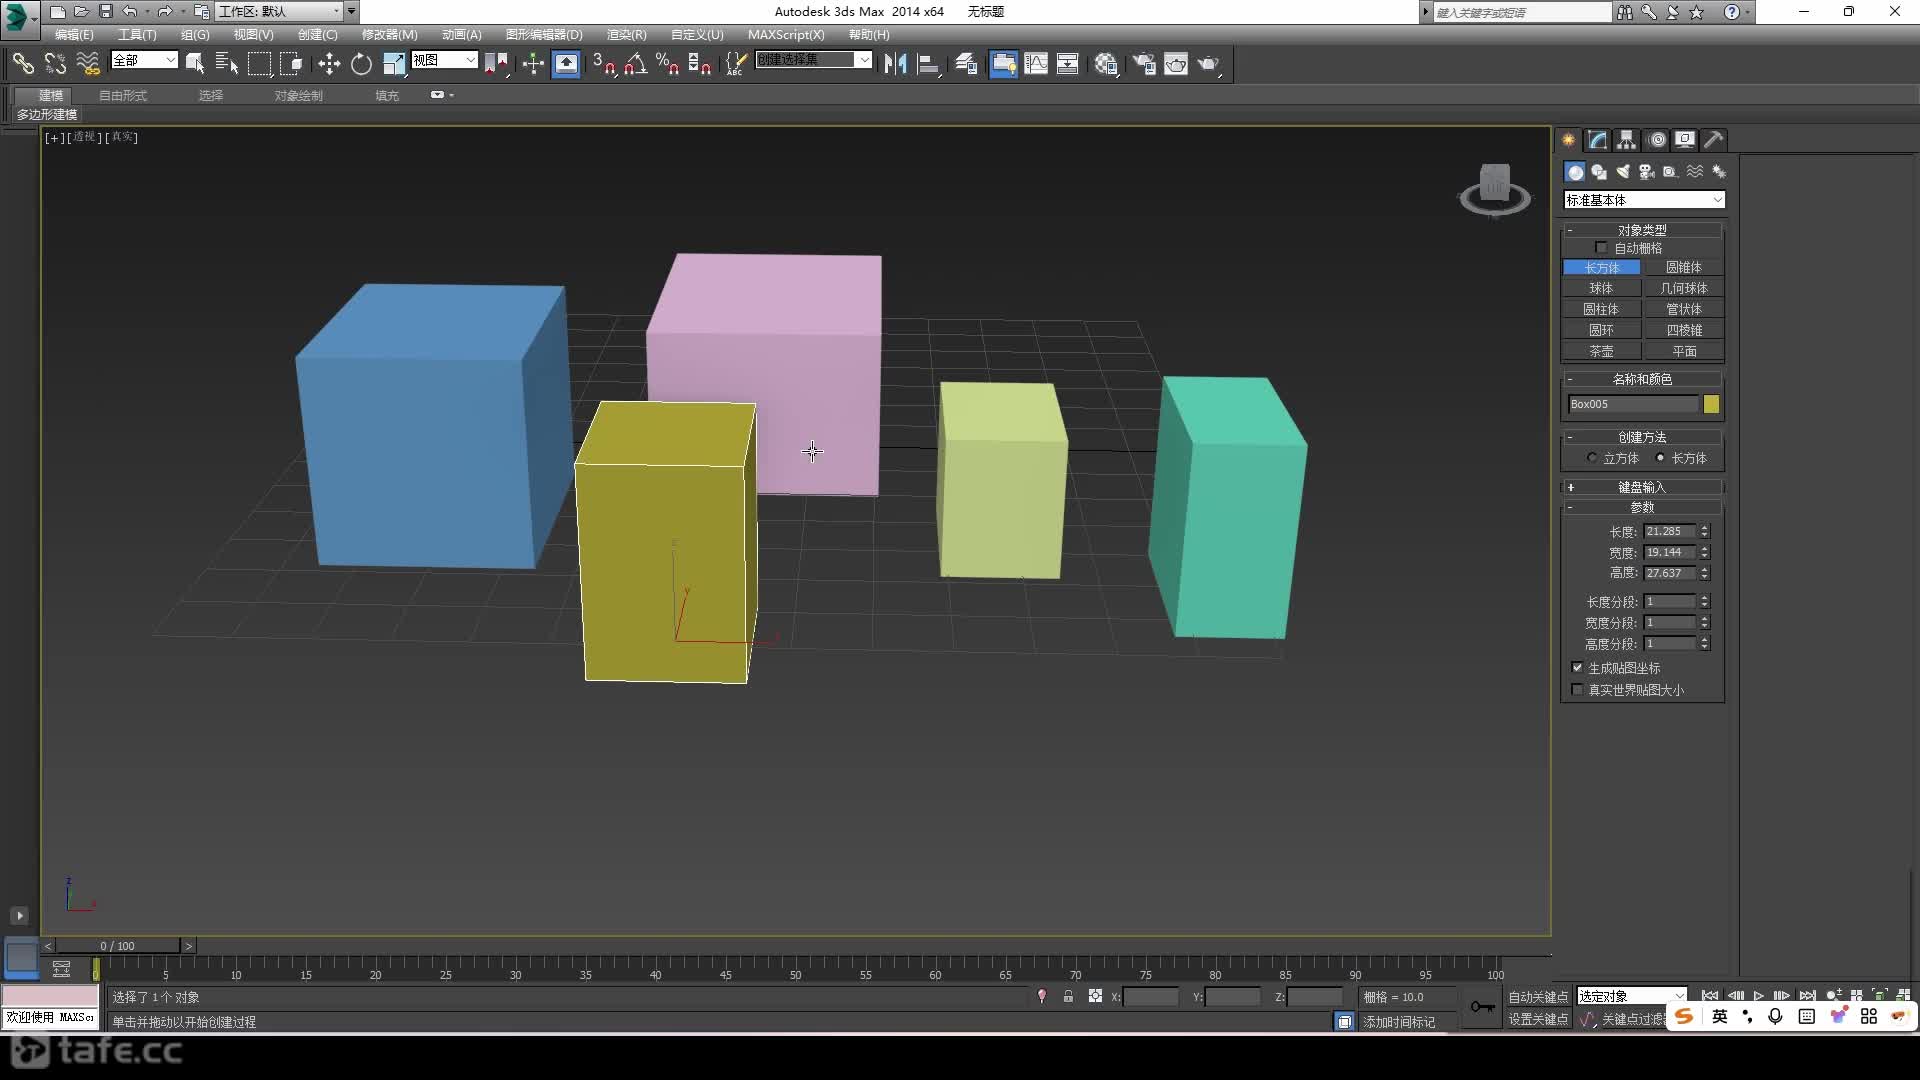The height and width of the screenshot is (1080, 1920).
Task: Activate the Select and Link tool
Action: coord(22,64)
